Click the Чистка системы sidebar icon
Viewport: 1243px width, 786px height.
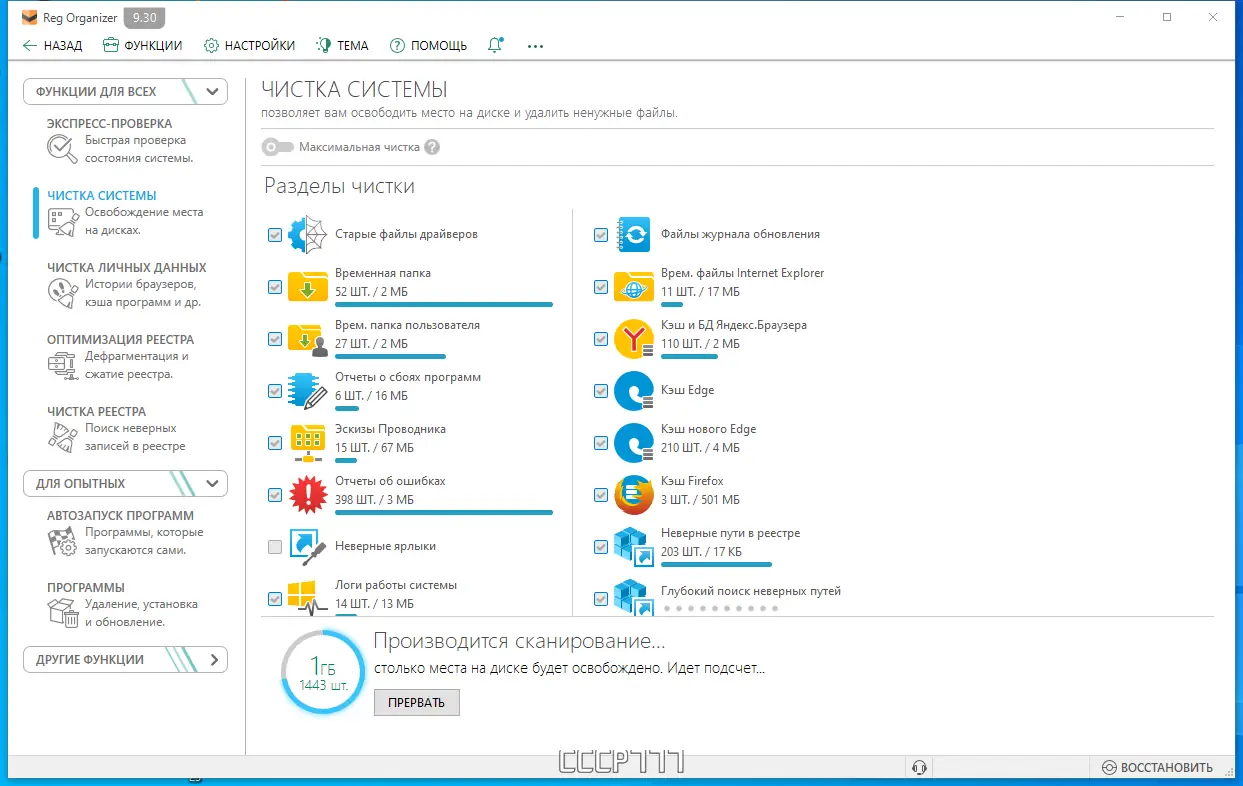[62, 222]
